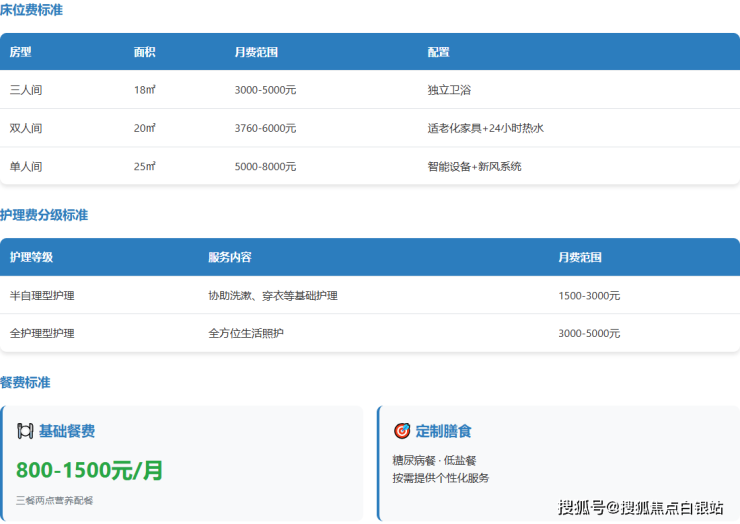Select the 全护理型护理 care level

(x=42, y=333)
